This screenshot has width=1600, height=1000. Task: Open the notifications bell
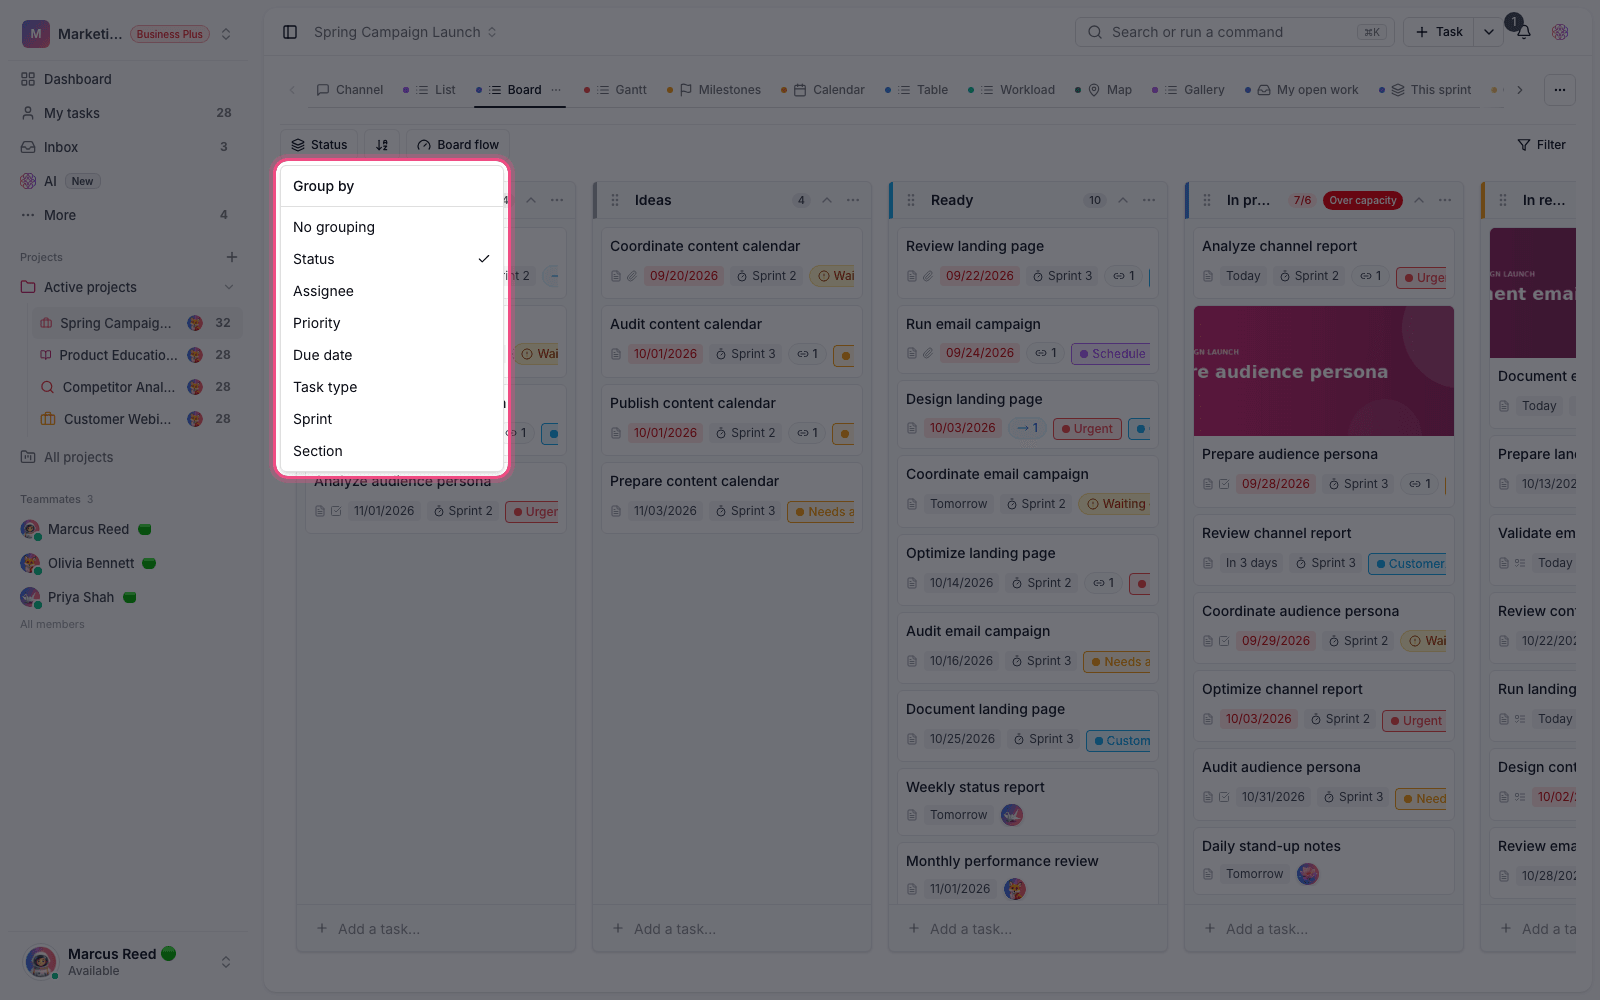(1524, 32)
